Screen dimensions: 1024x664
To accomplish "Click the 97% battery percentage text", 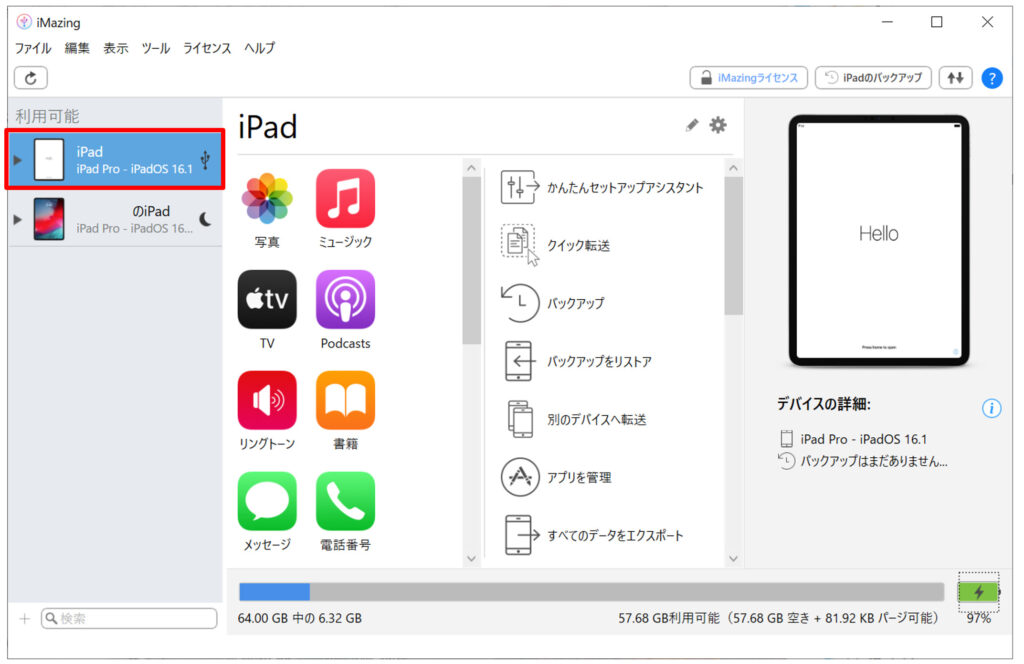I will [x=978, y=618].
